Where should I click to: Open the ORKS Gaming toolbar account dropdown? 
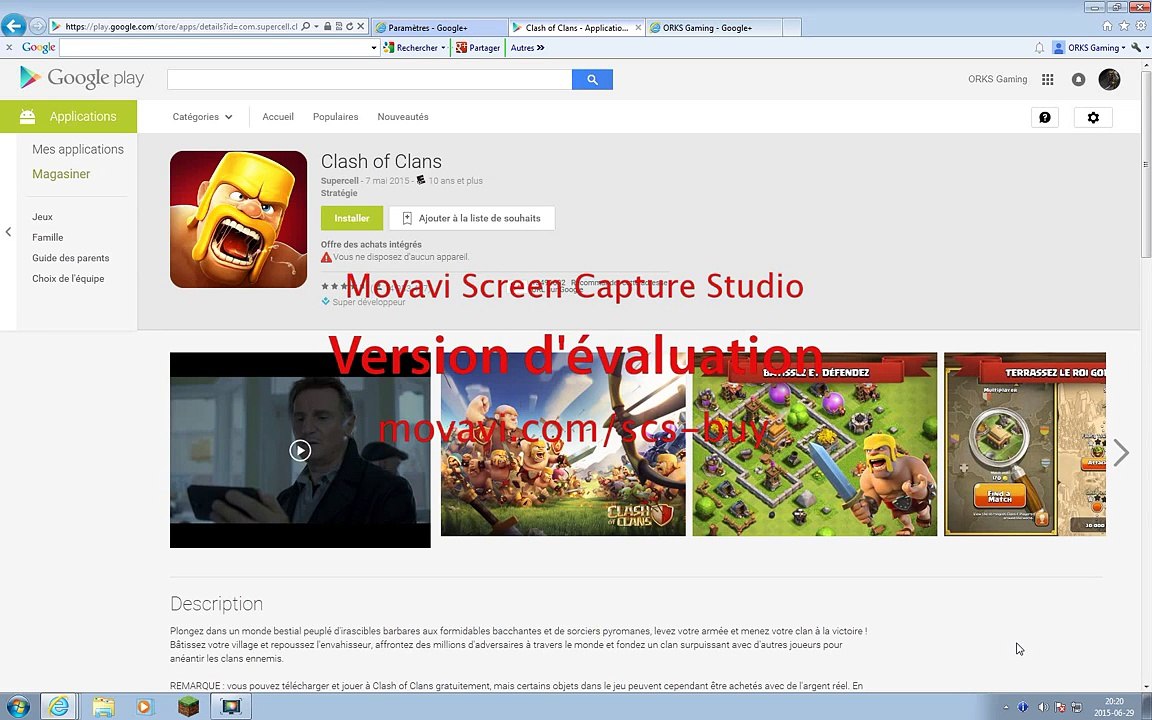[x=1089, y=48]
